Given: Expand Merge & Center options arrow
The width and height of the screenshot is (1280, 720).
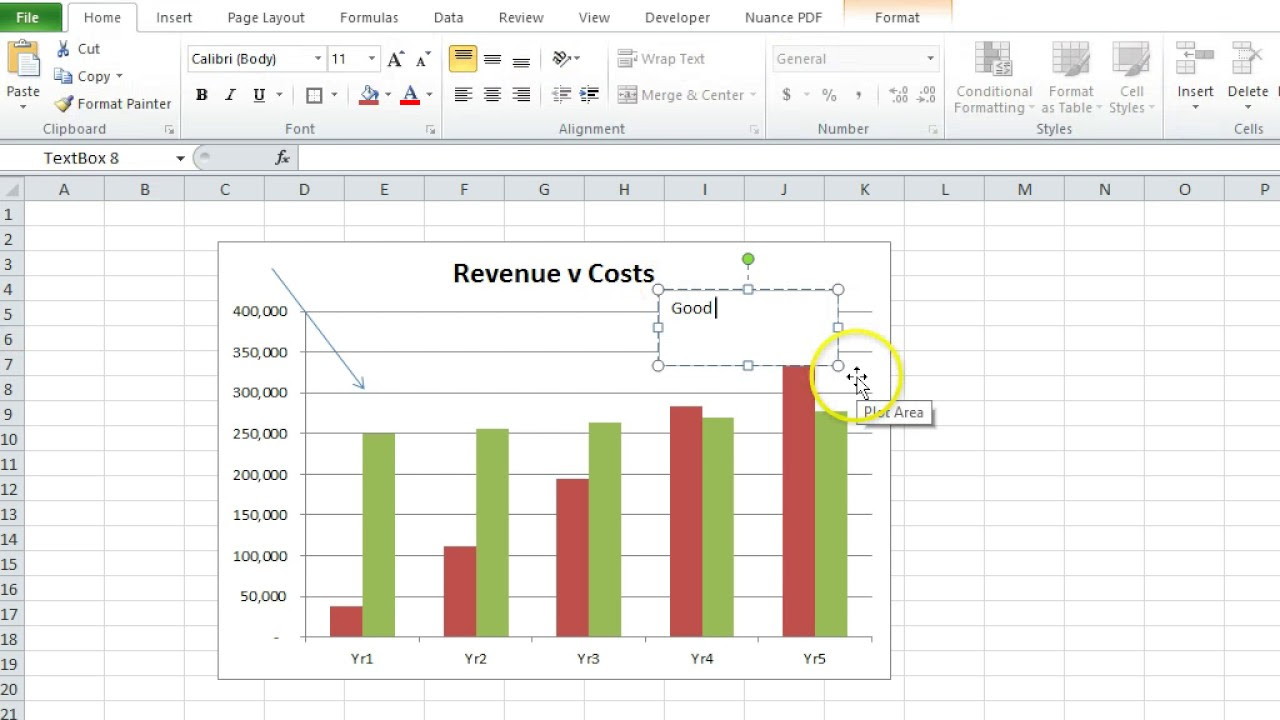Looking at the screenshot, I should (752, 95).
